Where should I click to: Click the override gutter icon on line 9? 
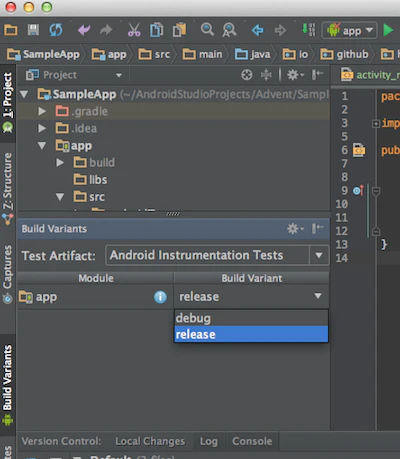point(359,190)
